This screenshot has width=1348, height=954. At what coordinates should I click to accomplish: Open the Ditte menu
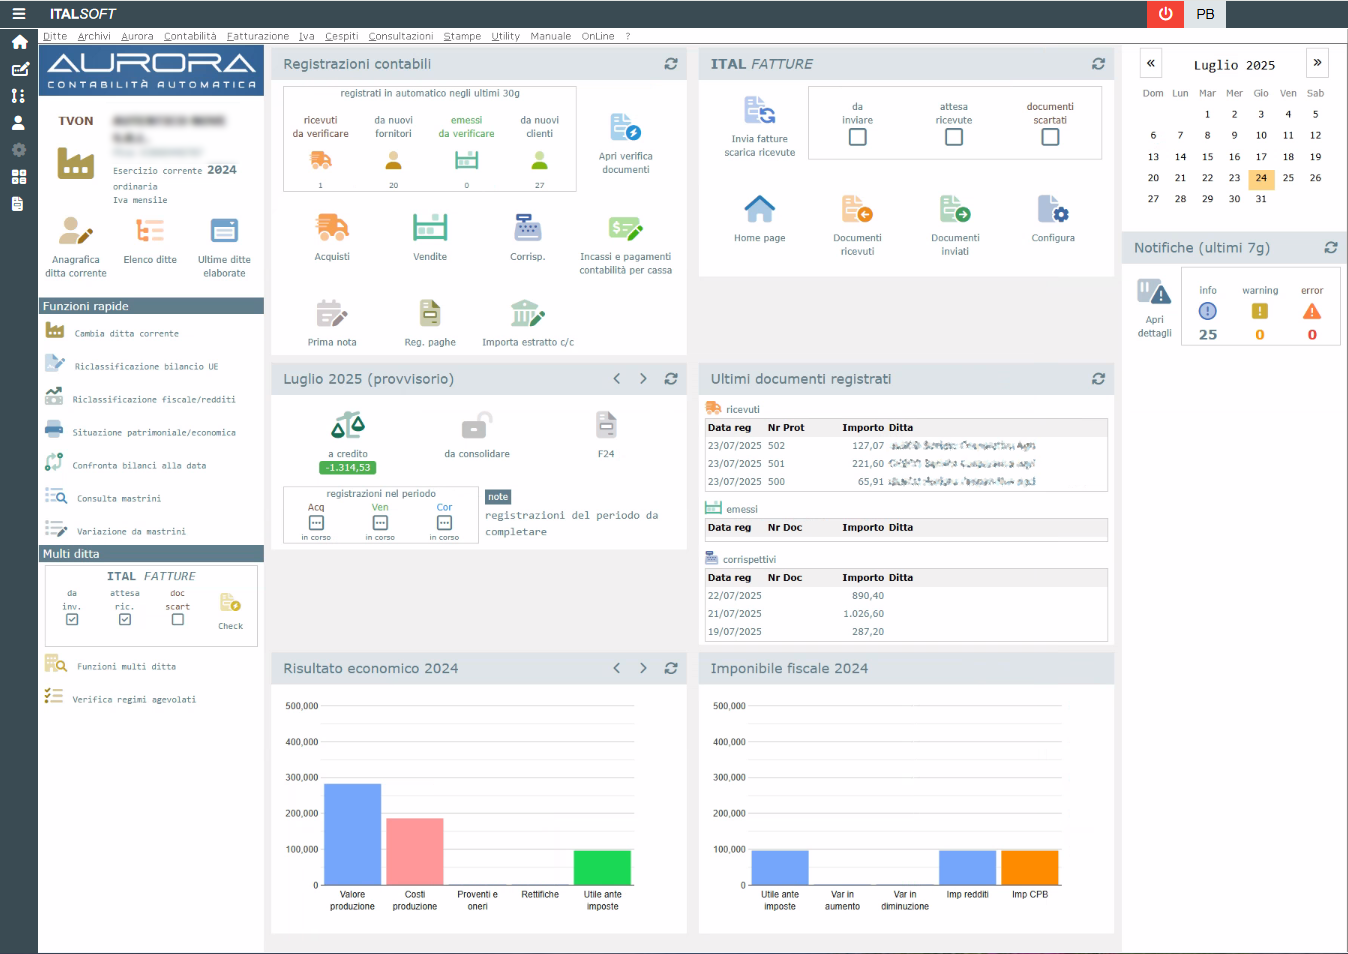55,36
